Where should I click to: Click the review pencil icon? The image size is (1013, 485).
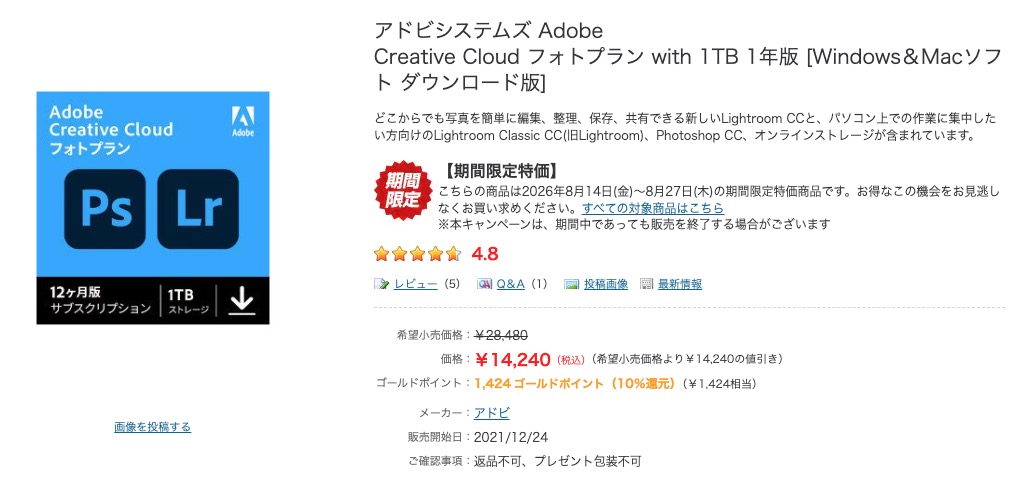point(382,284)
